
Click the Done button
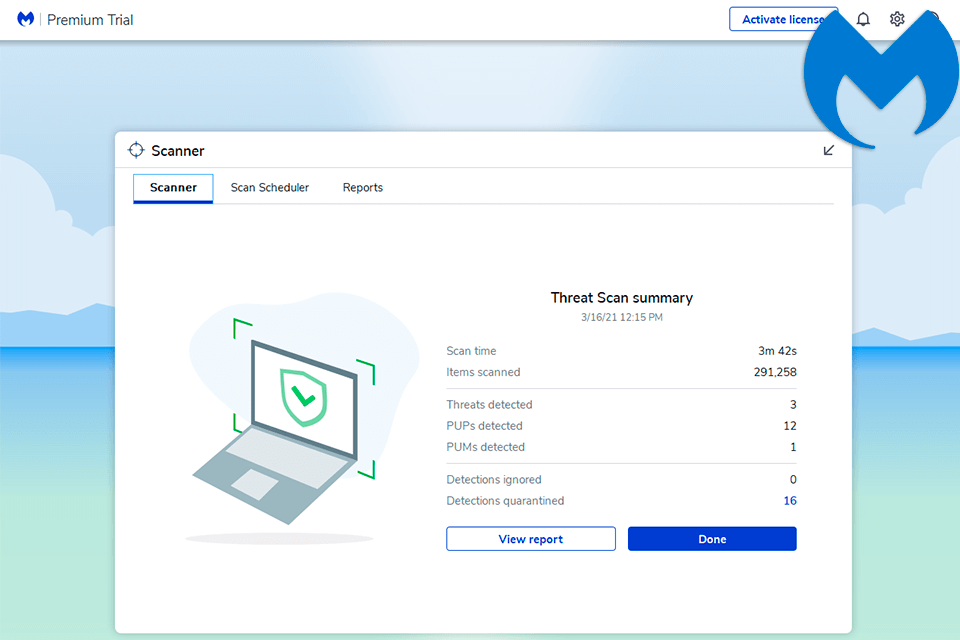(712, 539)
